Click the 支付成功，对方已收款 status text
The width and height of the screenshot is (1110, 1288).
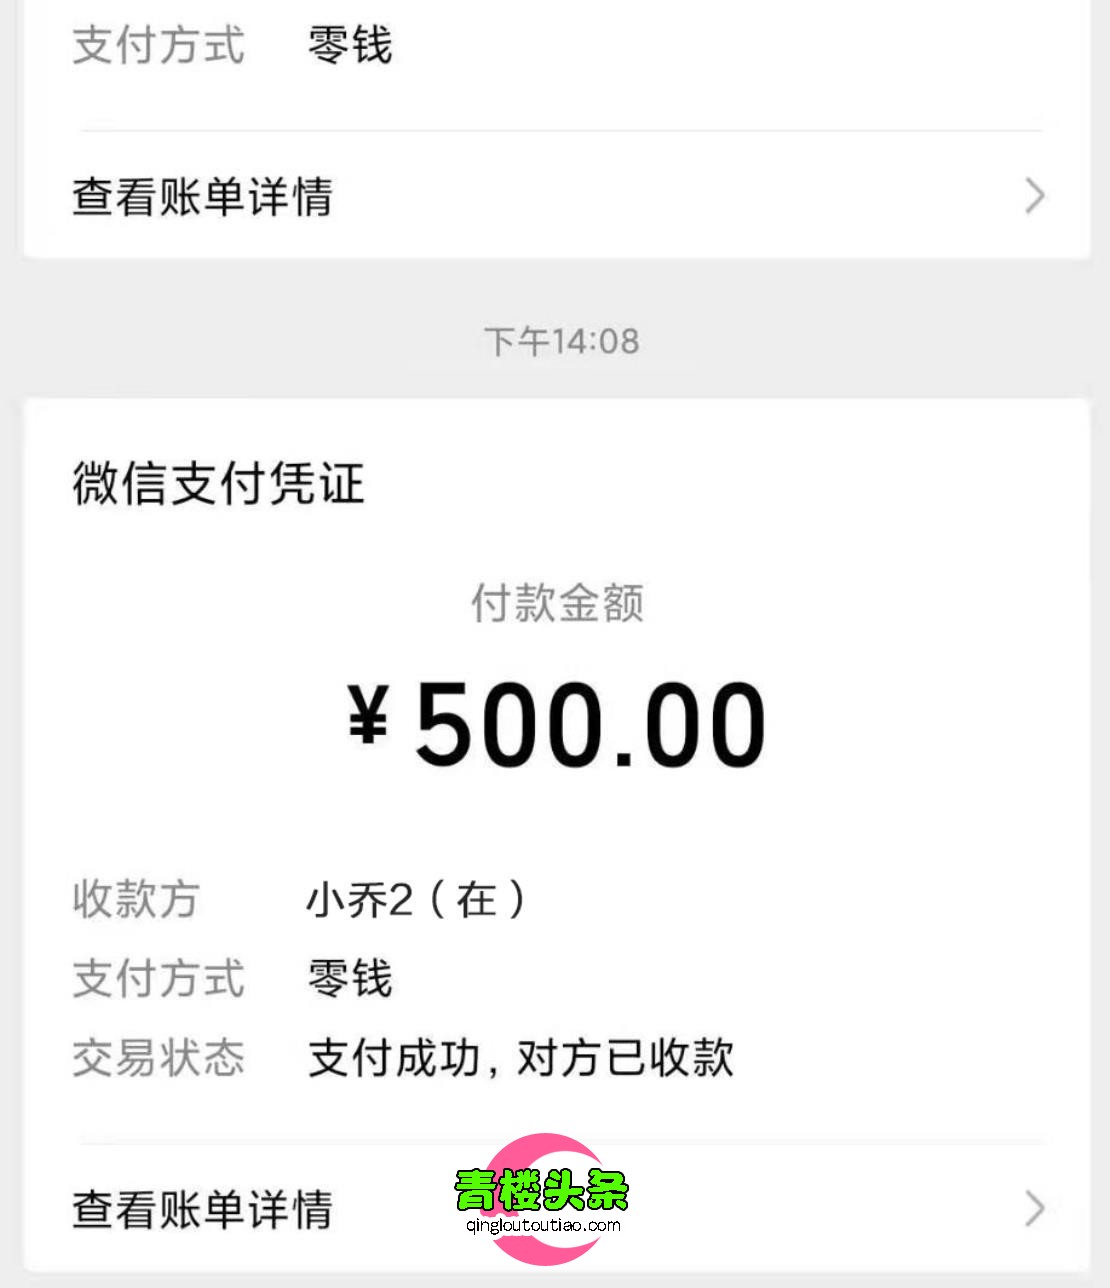[520, 1058]
